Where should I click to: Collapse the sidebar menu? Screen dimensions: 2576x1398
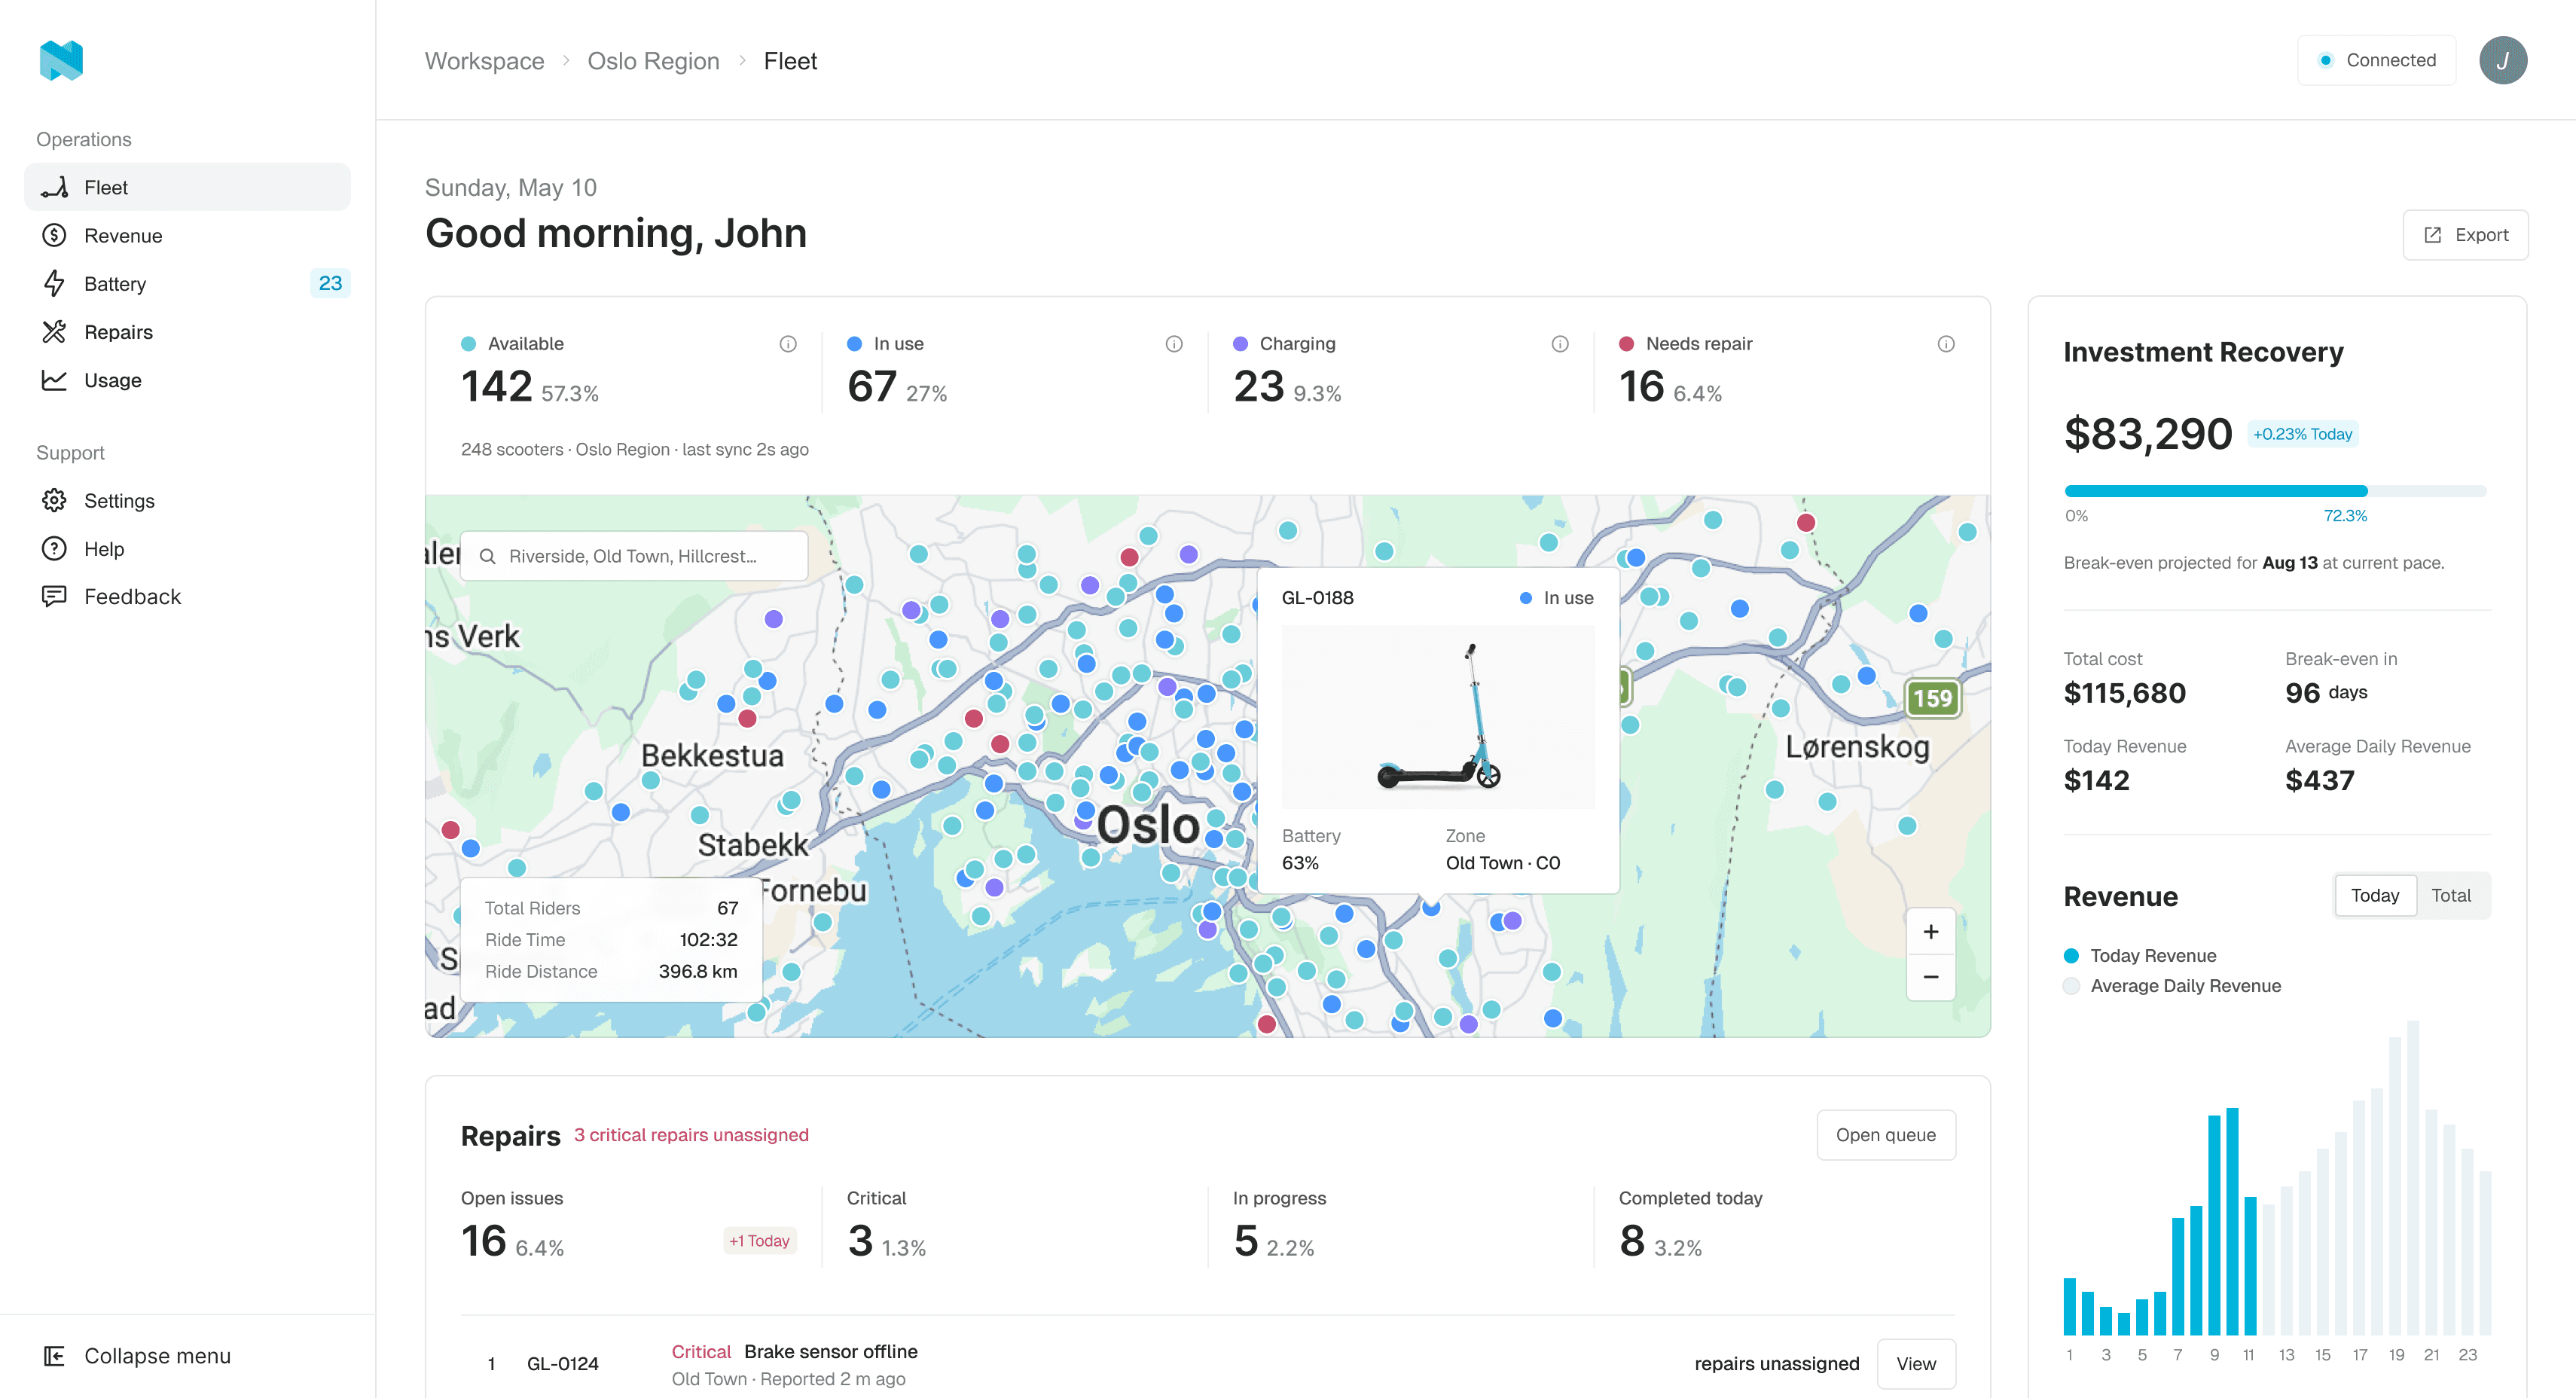[138, 1356]
